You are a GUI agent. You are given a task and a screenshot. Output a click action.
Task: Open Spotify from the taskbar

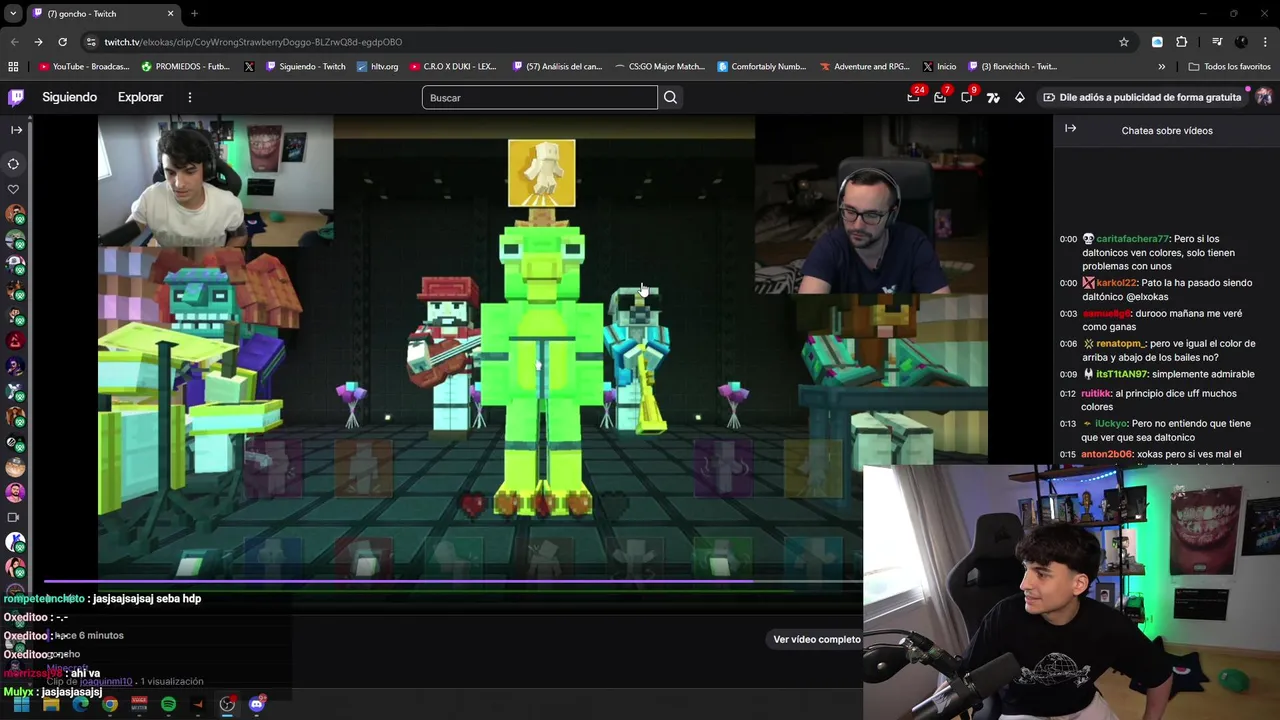[168, 704]
